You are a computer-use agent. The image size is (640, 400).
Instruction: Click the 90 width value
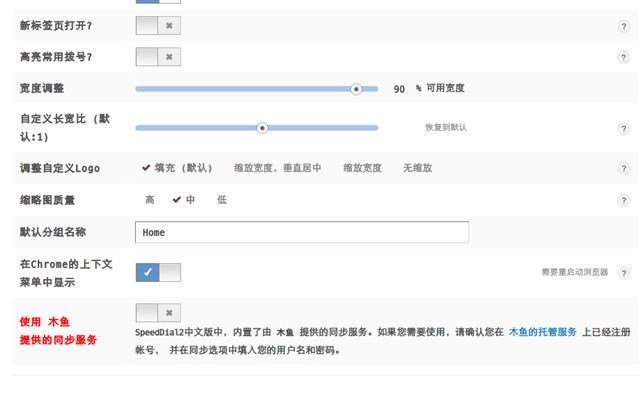click(399, 89)
